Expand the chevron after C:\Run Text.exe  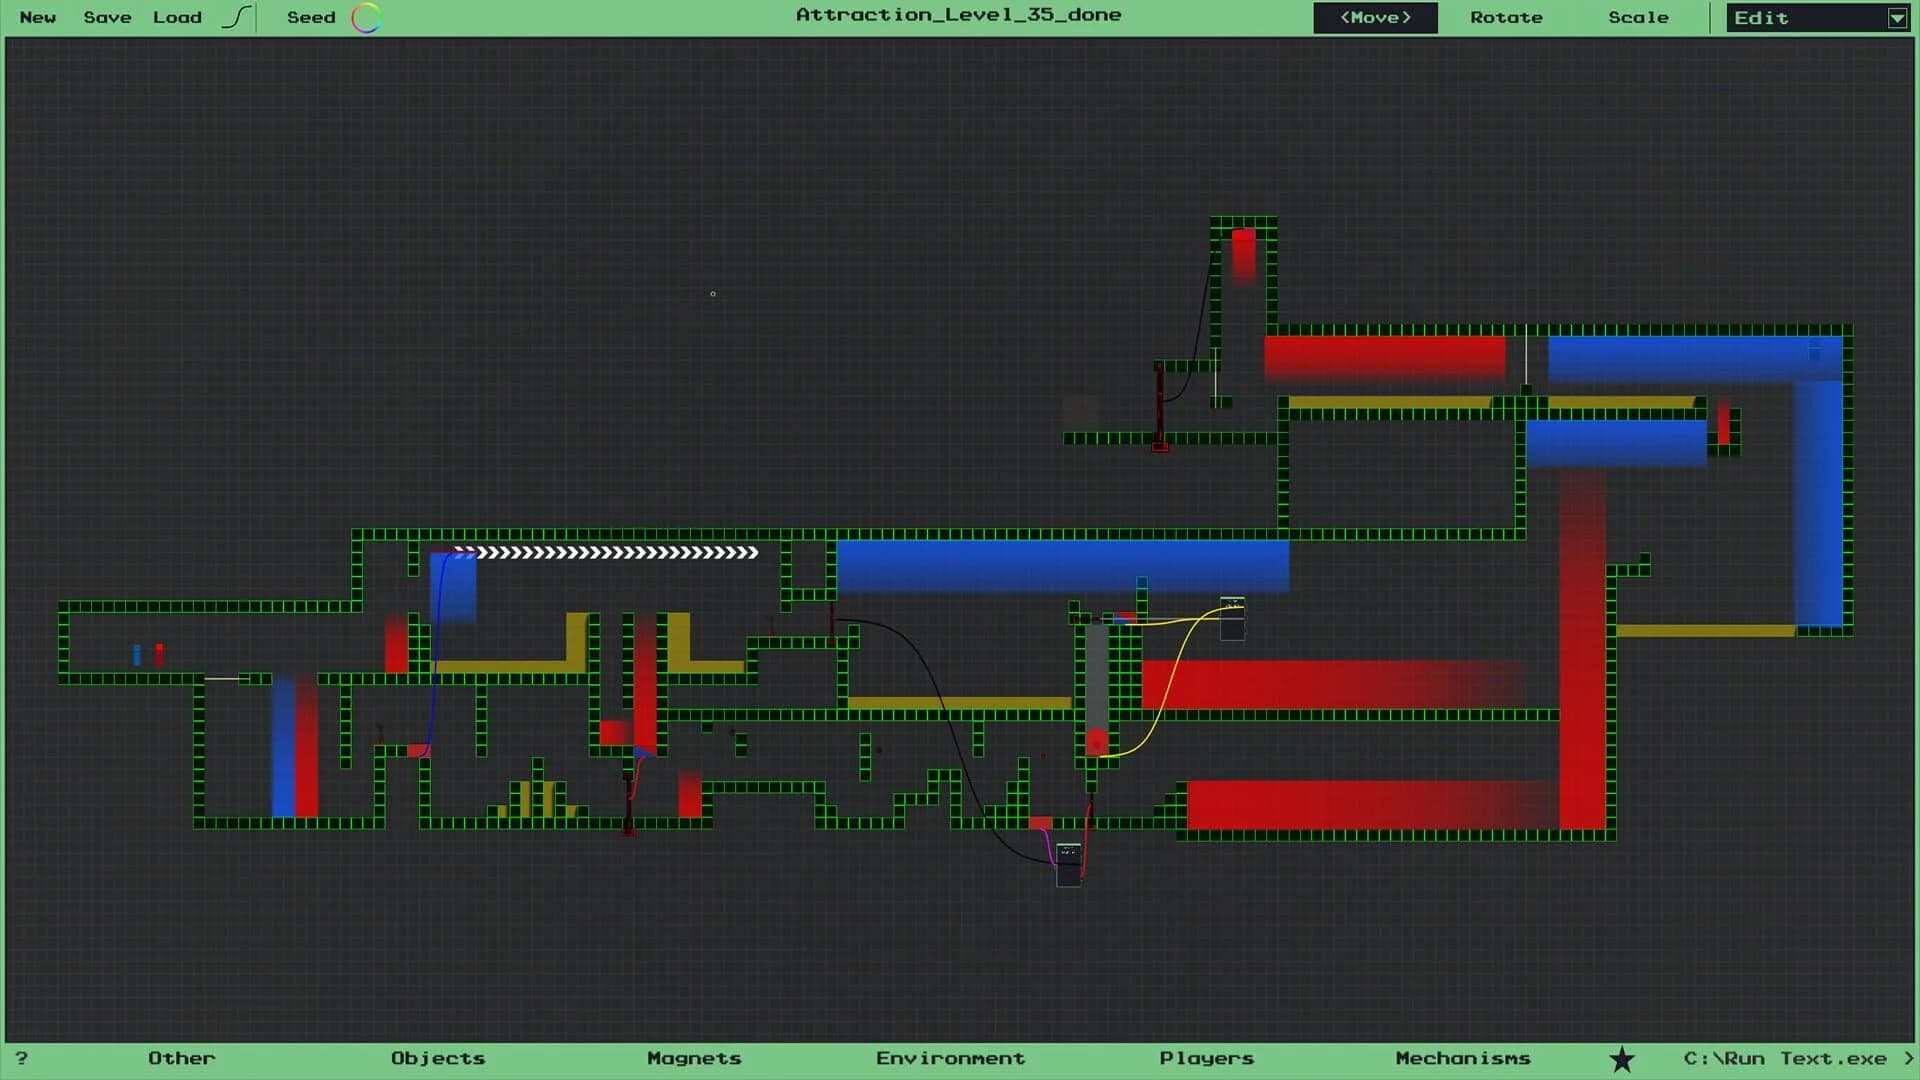tap(1905, 1057)
